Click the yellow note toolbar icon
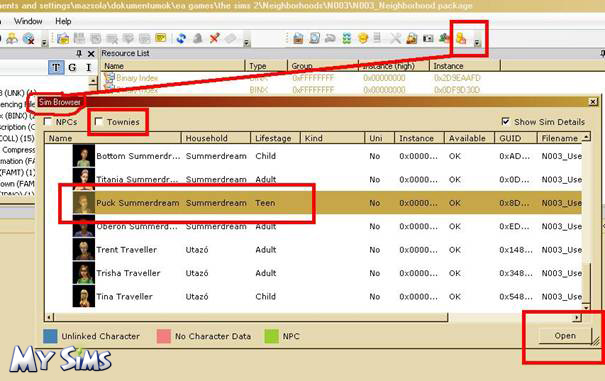The image size is (605, 381). pos(161,38)
